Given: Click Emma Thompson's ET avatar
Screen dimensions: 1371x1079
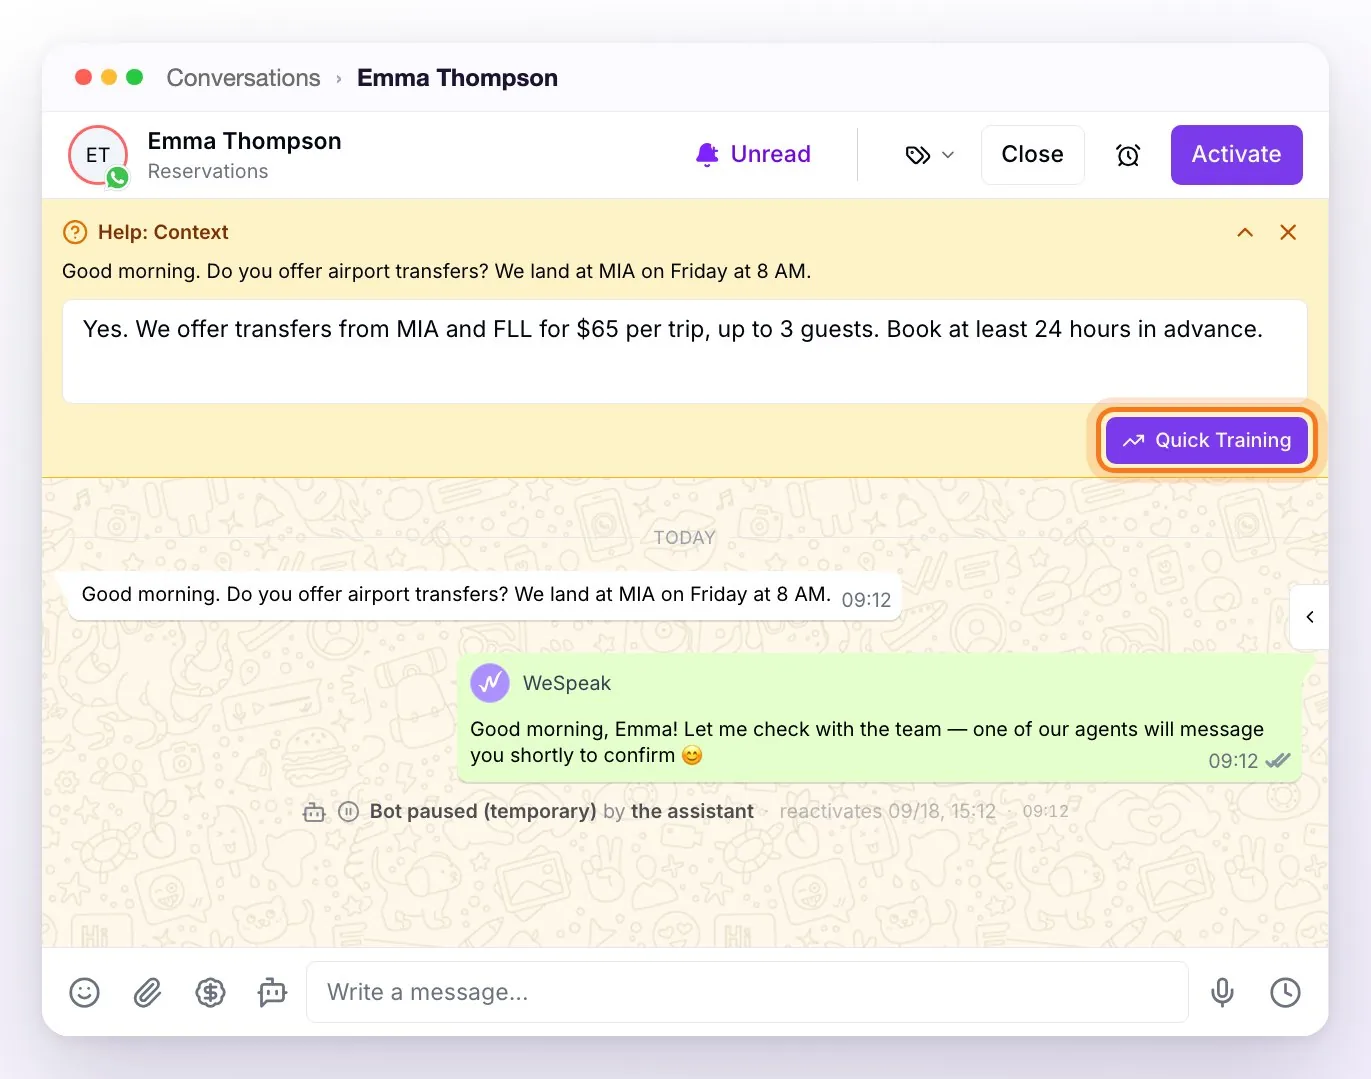Looking at the screenshot, I should coord(98,155).
